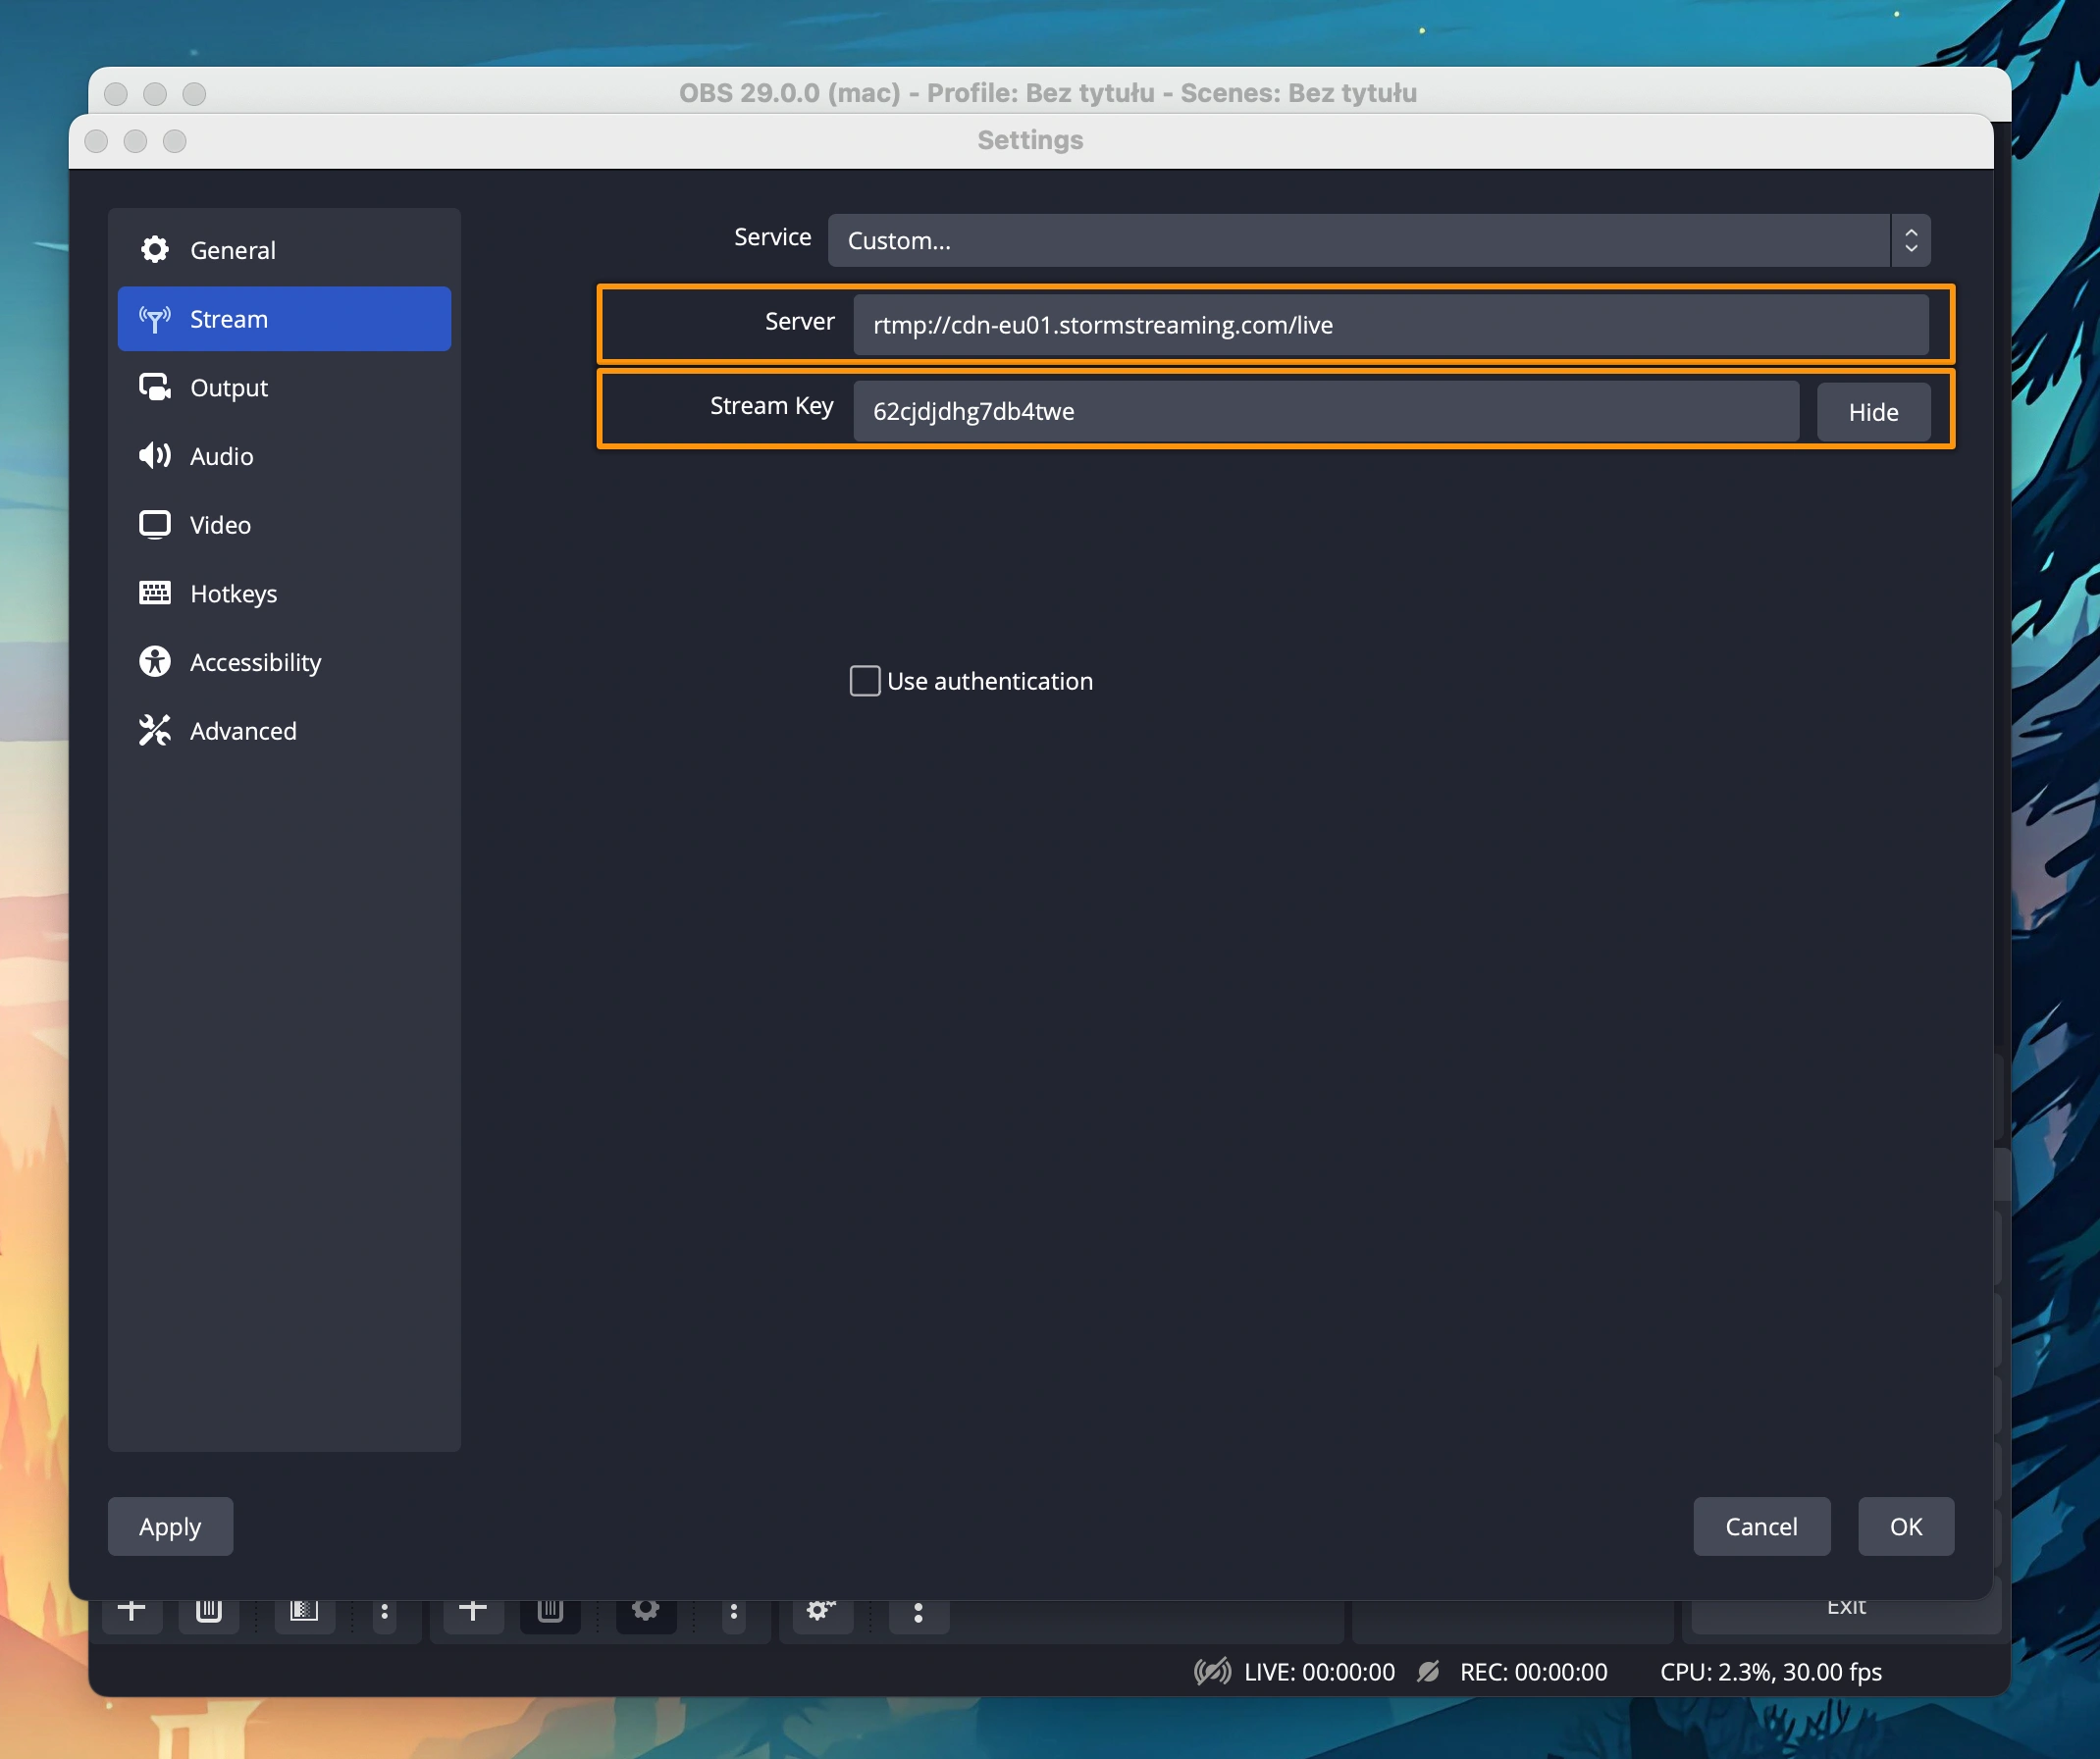Open the Accessibility settings section
Image resolution: width=2100 pixels, height=1759 pixels.
[255, 662]
